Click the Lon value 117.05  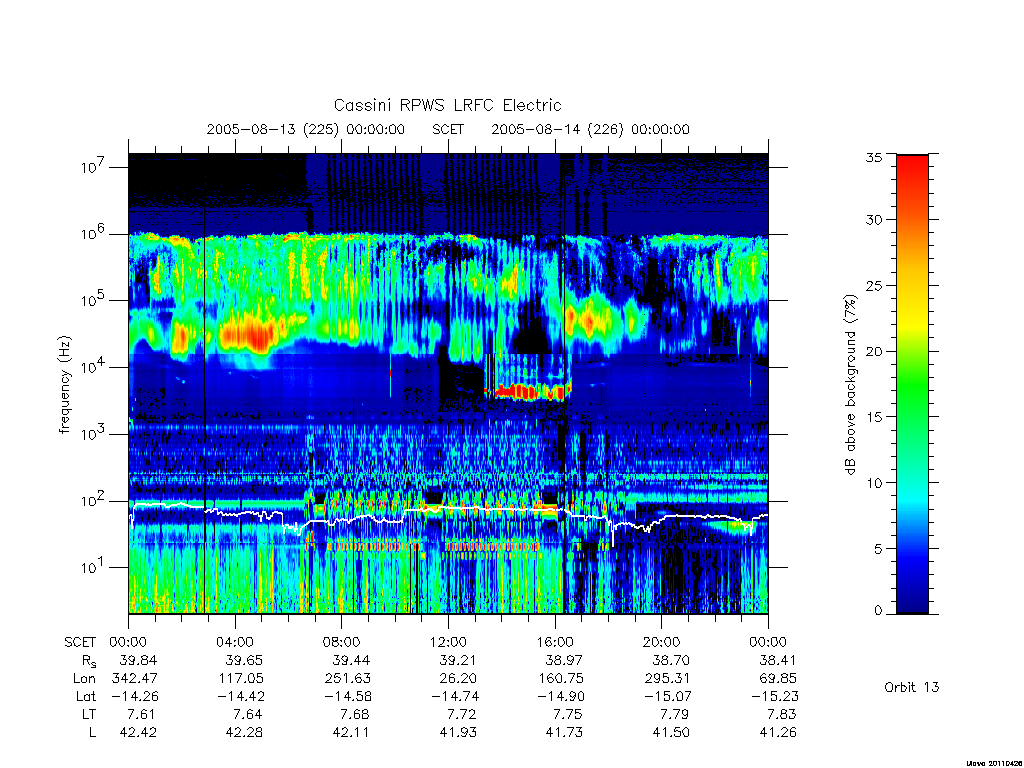pos(240,679)
